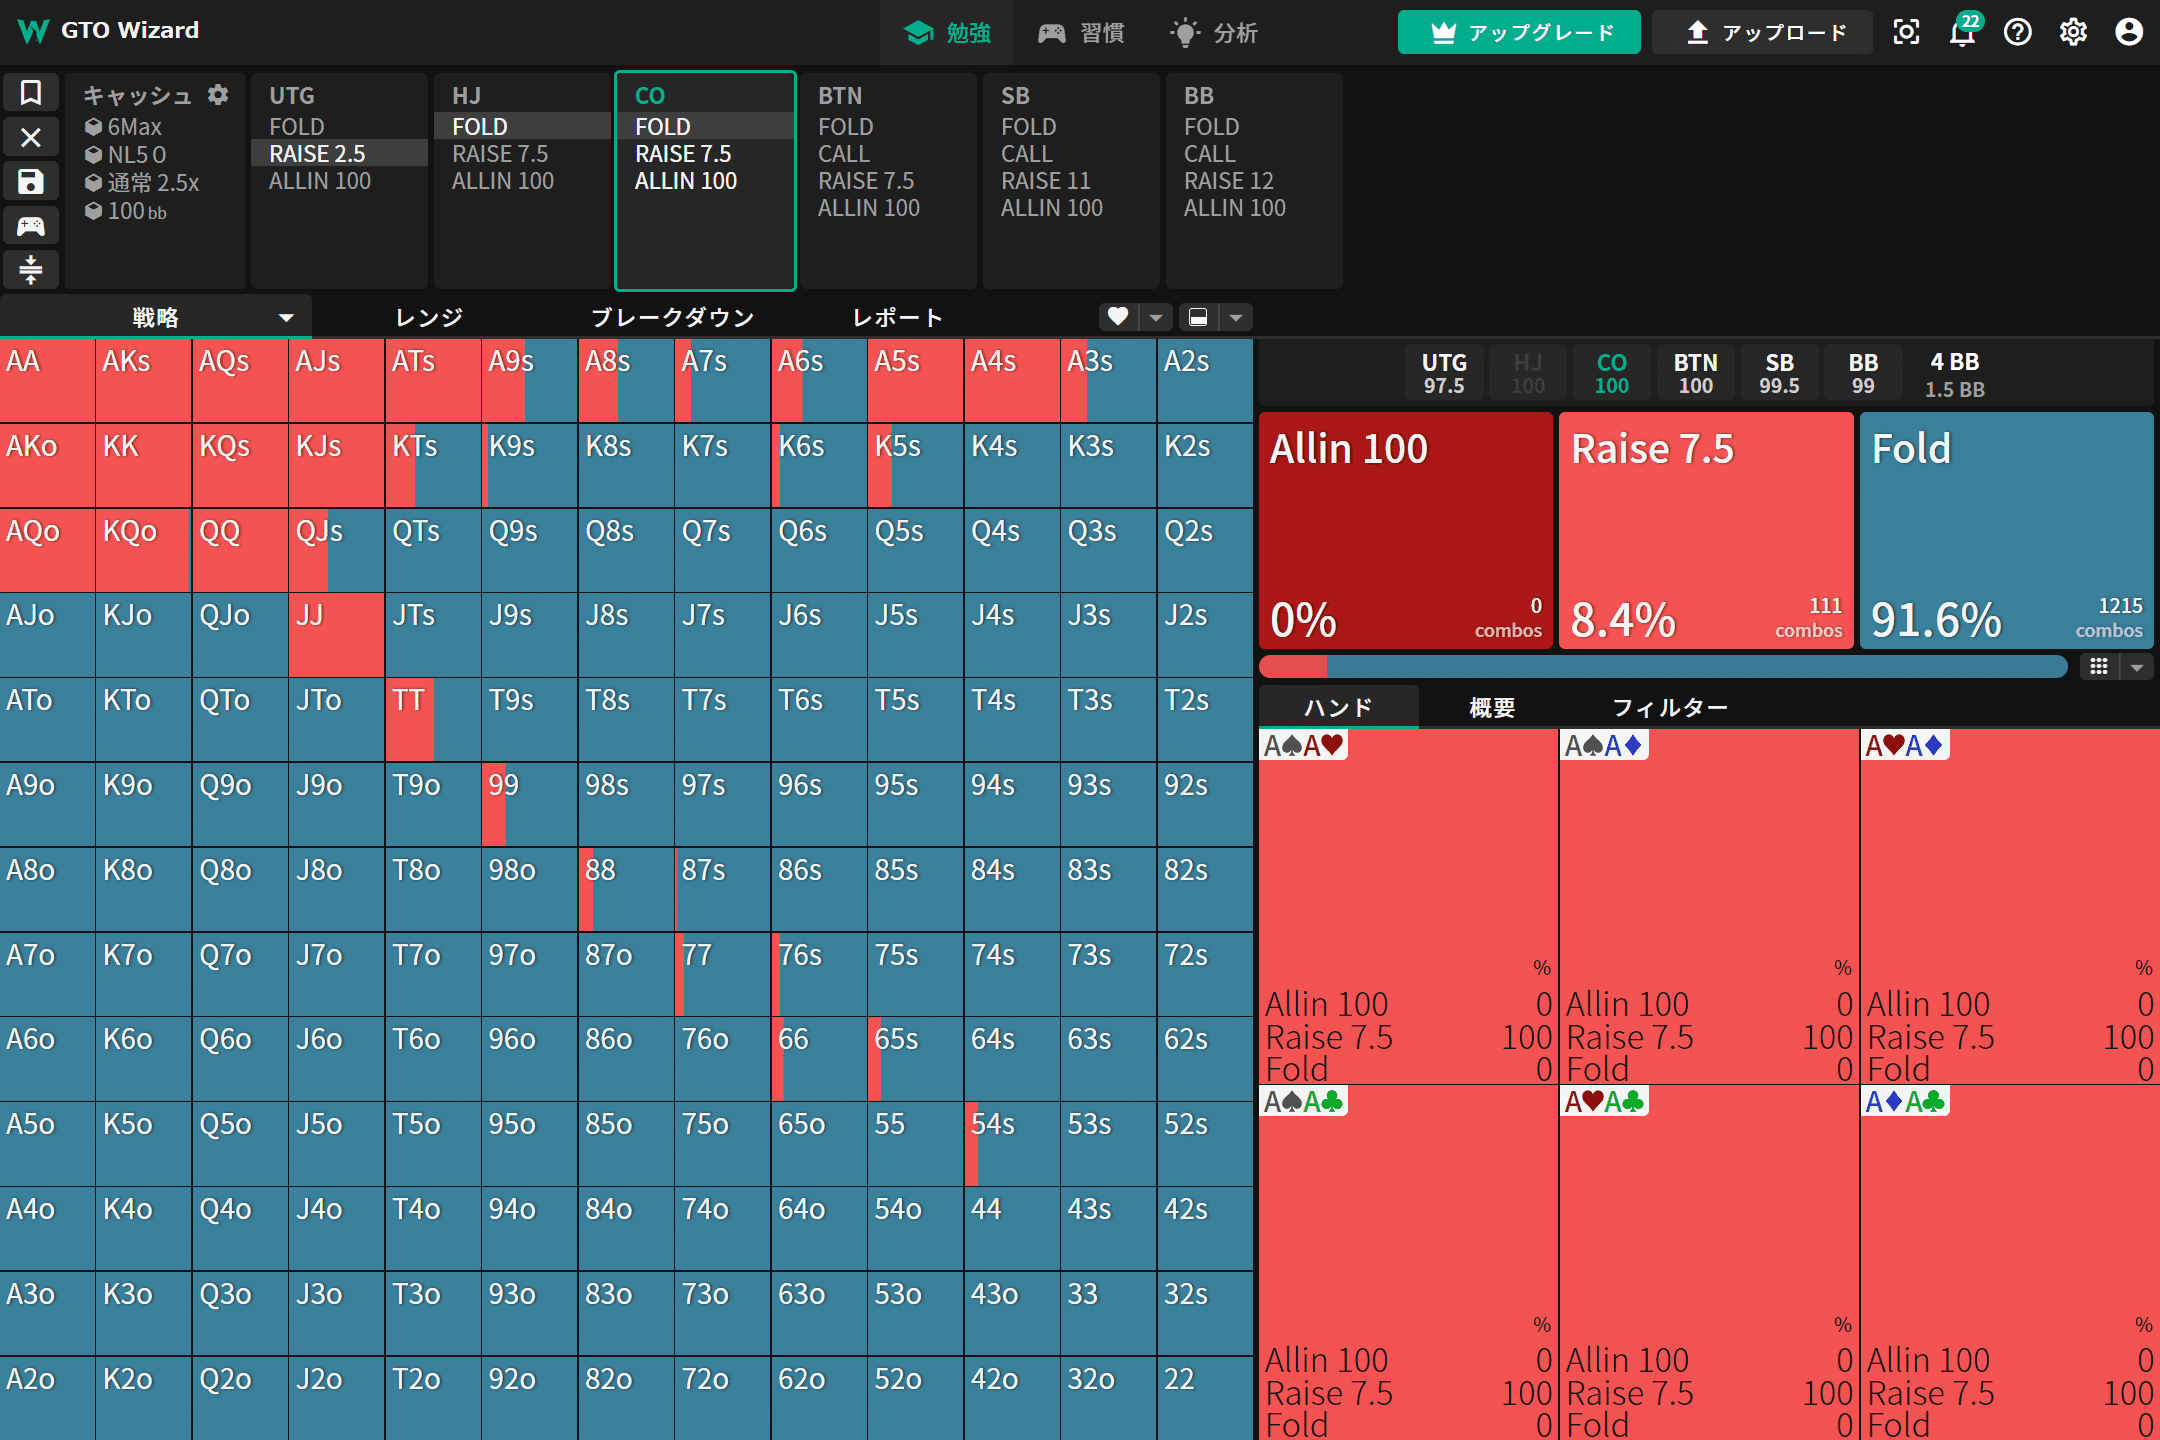
Task: Switch to the フィルター tab
Action: click(x=1669, y=707)
